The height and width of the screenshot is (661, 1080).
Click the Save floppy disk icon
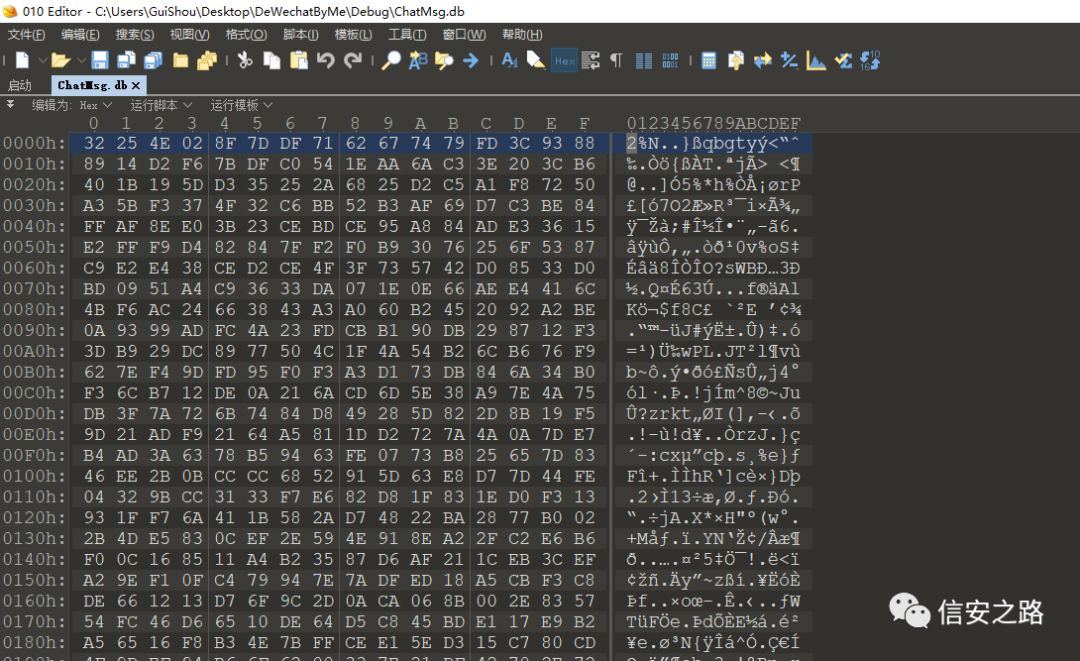[x=100, y=61]
